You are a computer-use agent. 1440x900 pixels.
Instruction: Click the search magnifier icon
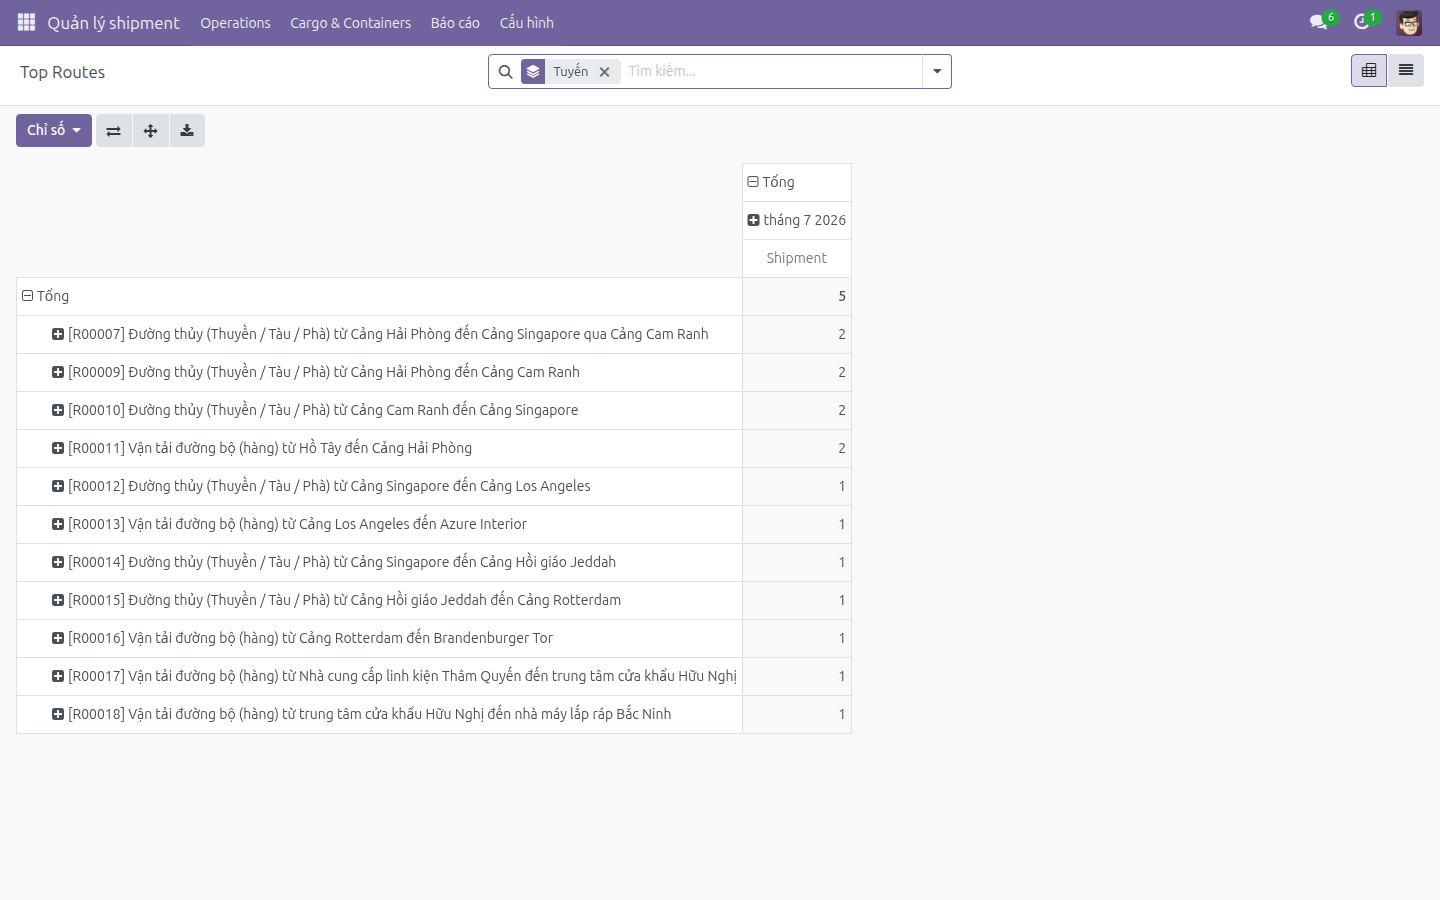pyautogui.click(x=505, y=72)
